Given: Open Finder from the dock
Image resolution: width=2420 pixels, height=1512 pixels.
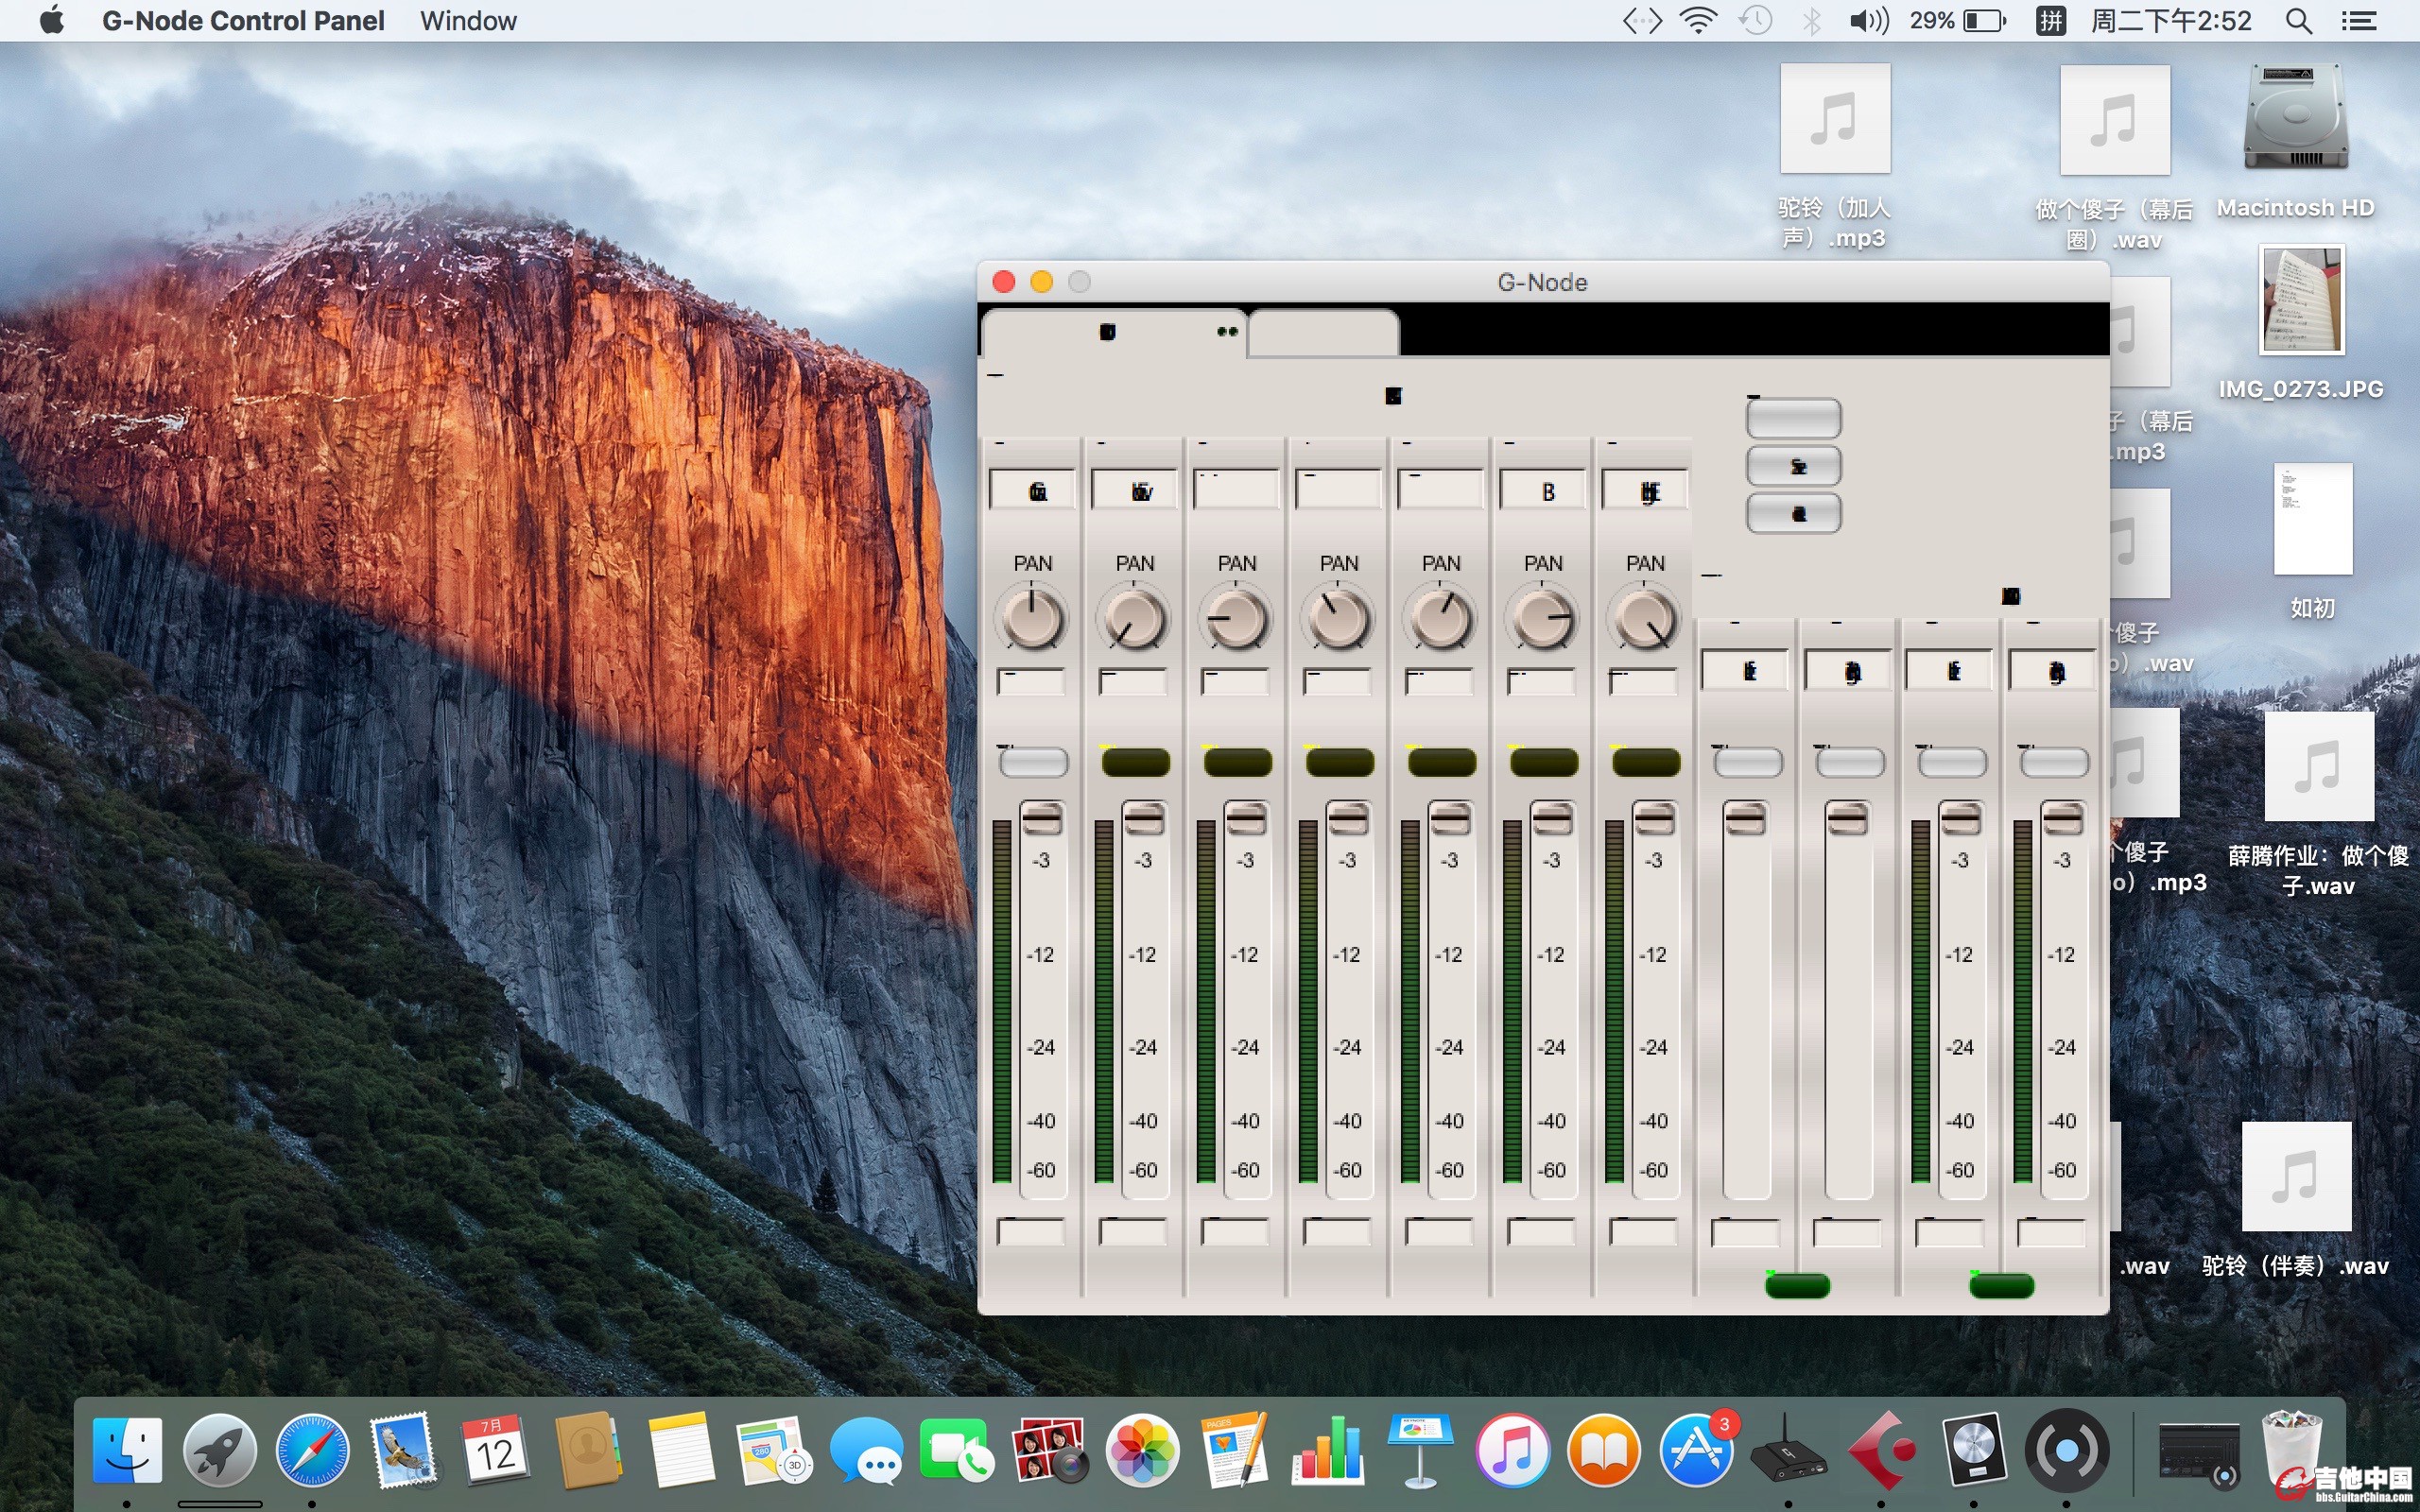Looking at the screenshot, I should (127, 1450).
